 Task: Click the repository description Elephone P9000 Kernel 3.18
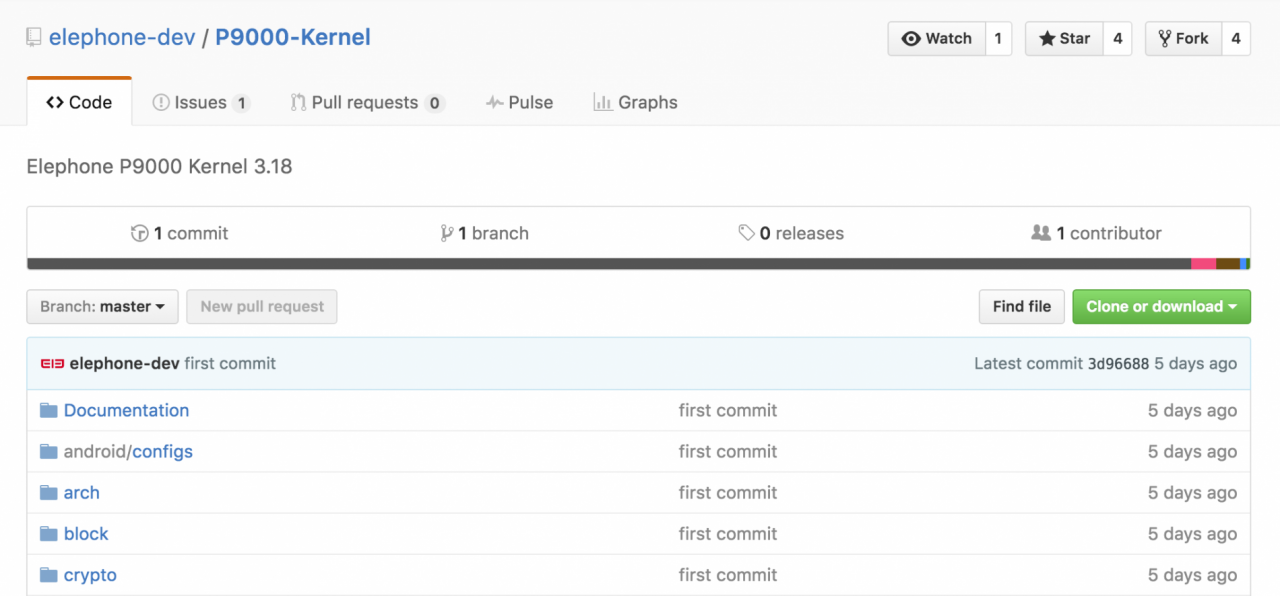(x=160, y=167)
